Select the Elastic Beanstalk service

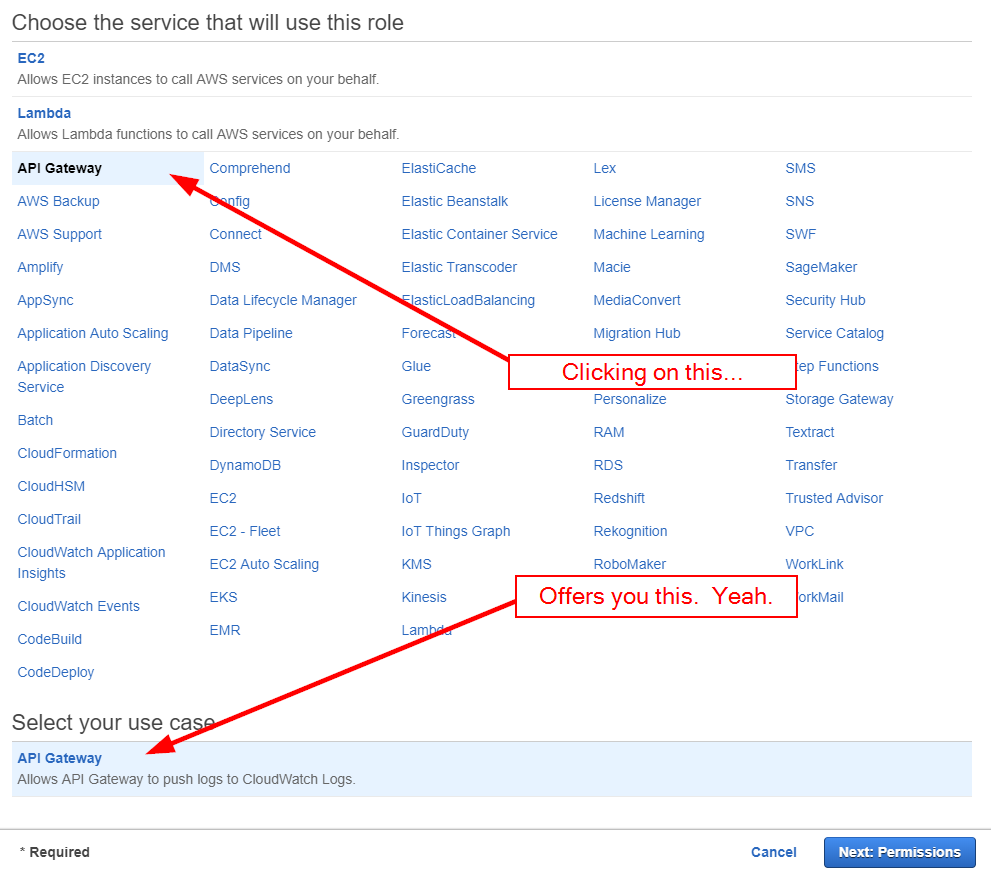(454, 201)
